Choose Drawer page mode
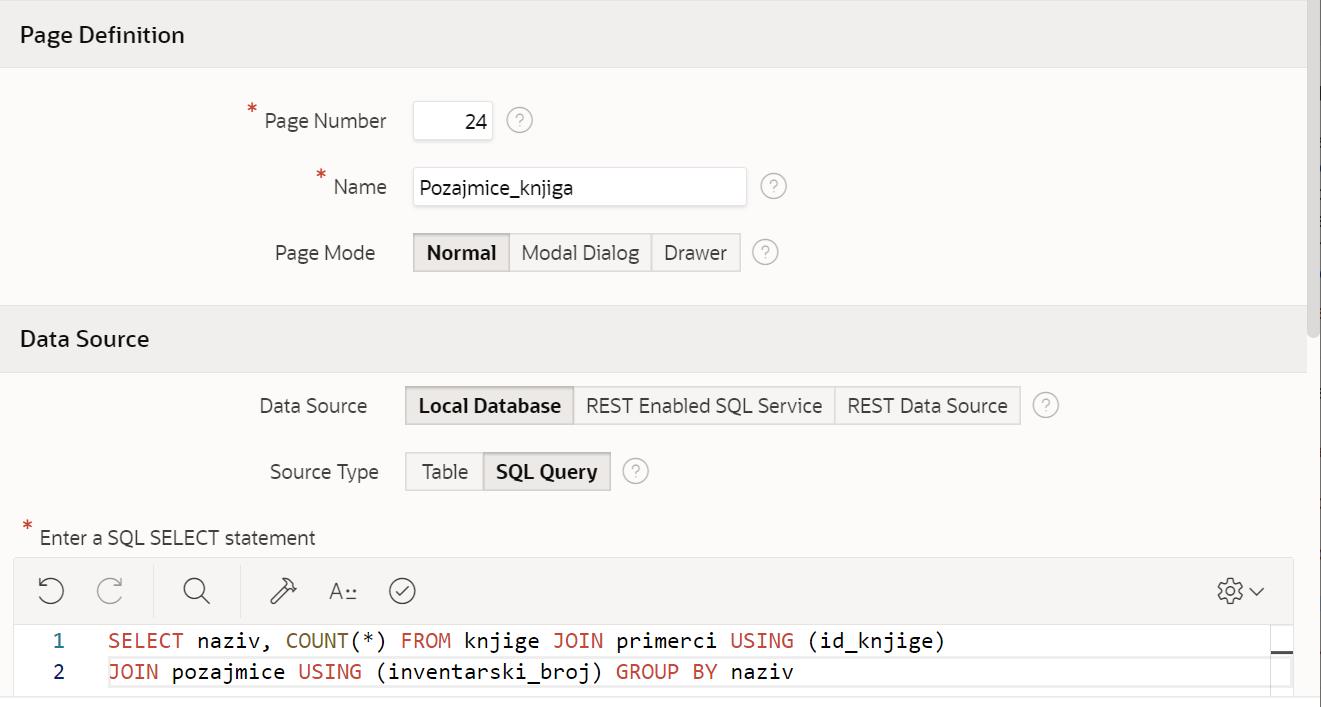 point(695,253)
